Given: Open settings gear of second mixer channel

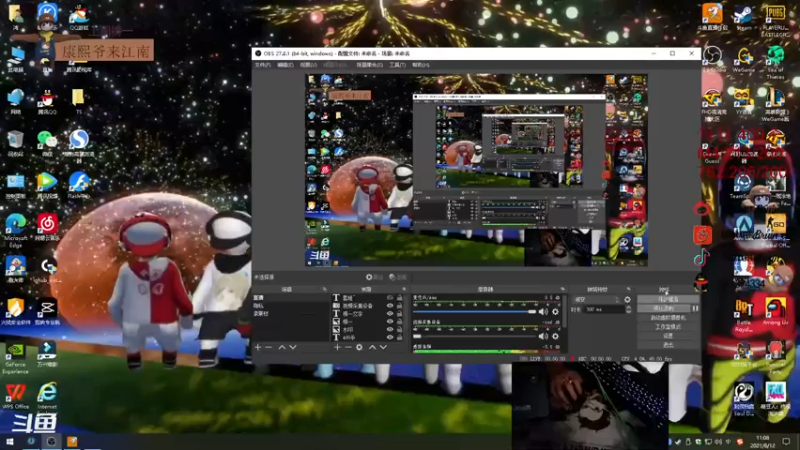Looking at the screenshot, I should [x=555, y=336].
